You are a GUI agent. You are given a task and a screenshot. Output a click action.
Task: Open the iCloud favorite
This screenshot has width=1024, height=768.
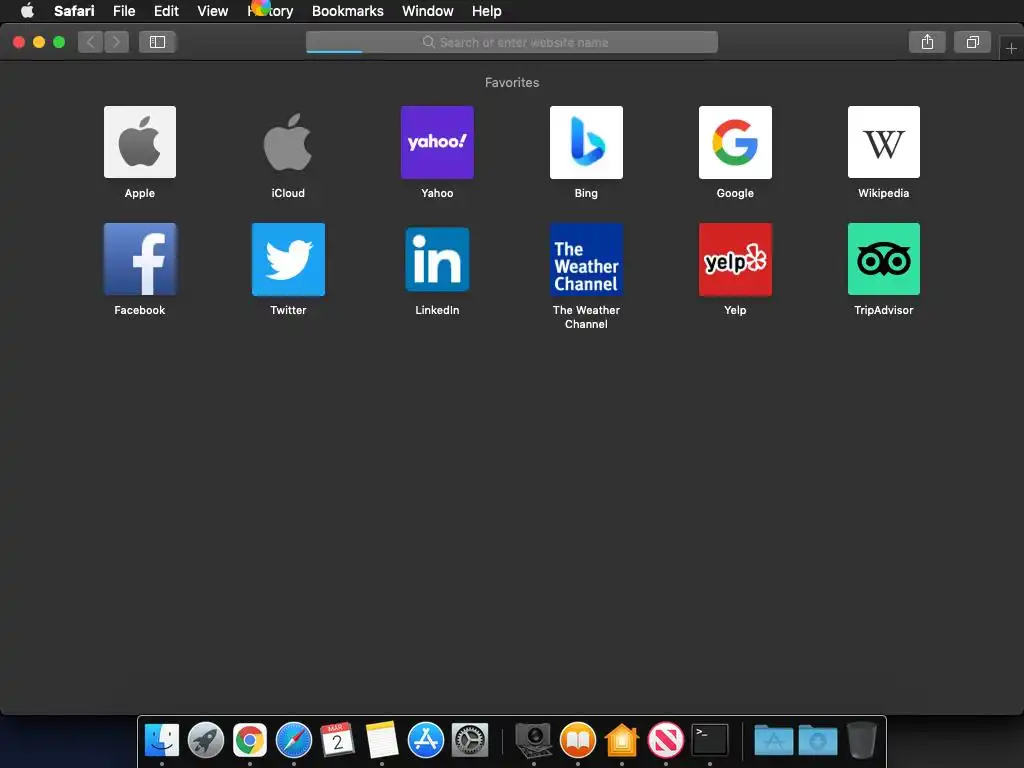pos(288,142)
